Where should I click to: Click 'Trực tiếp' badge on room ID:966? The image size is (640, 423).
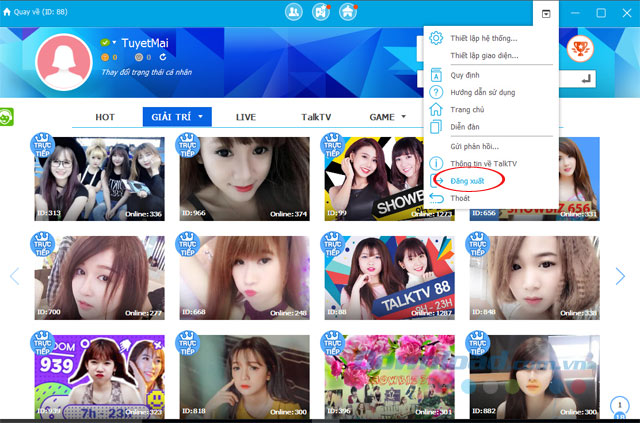pos(188,145)
